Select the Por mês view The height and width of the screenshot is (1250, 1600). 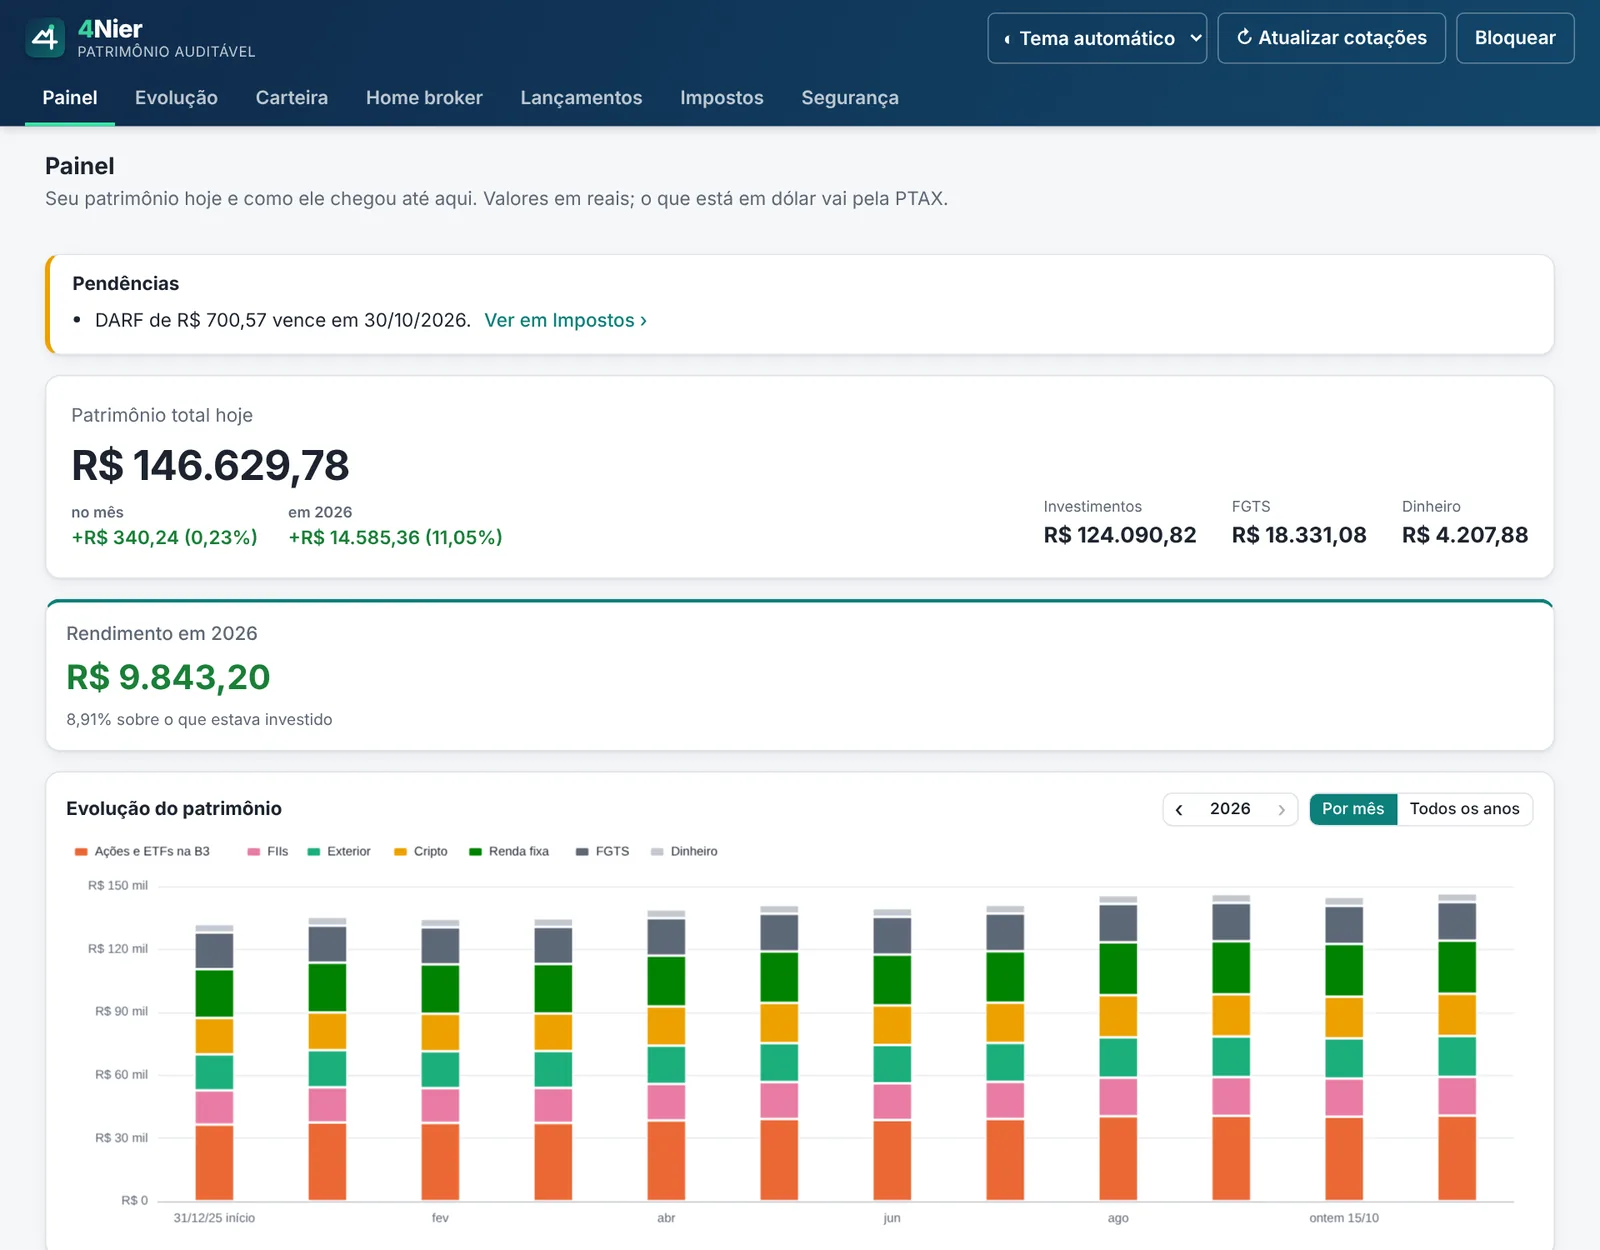point(1353,809)
